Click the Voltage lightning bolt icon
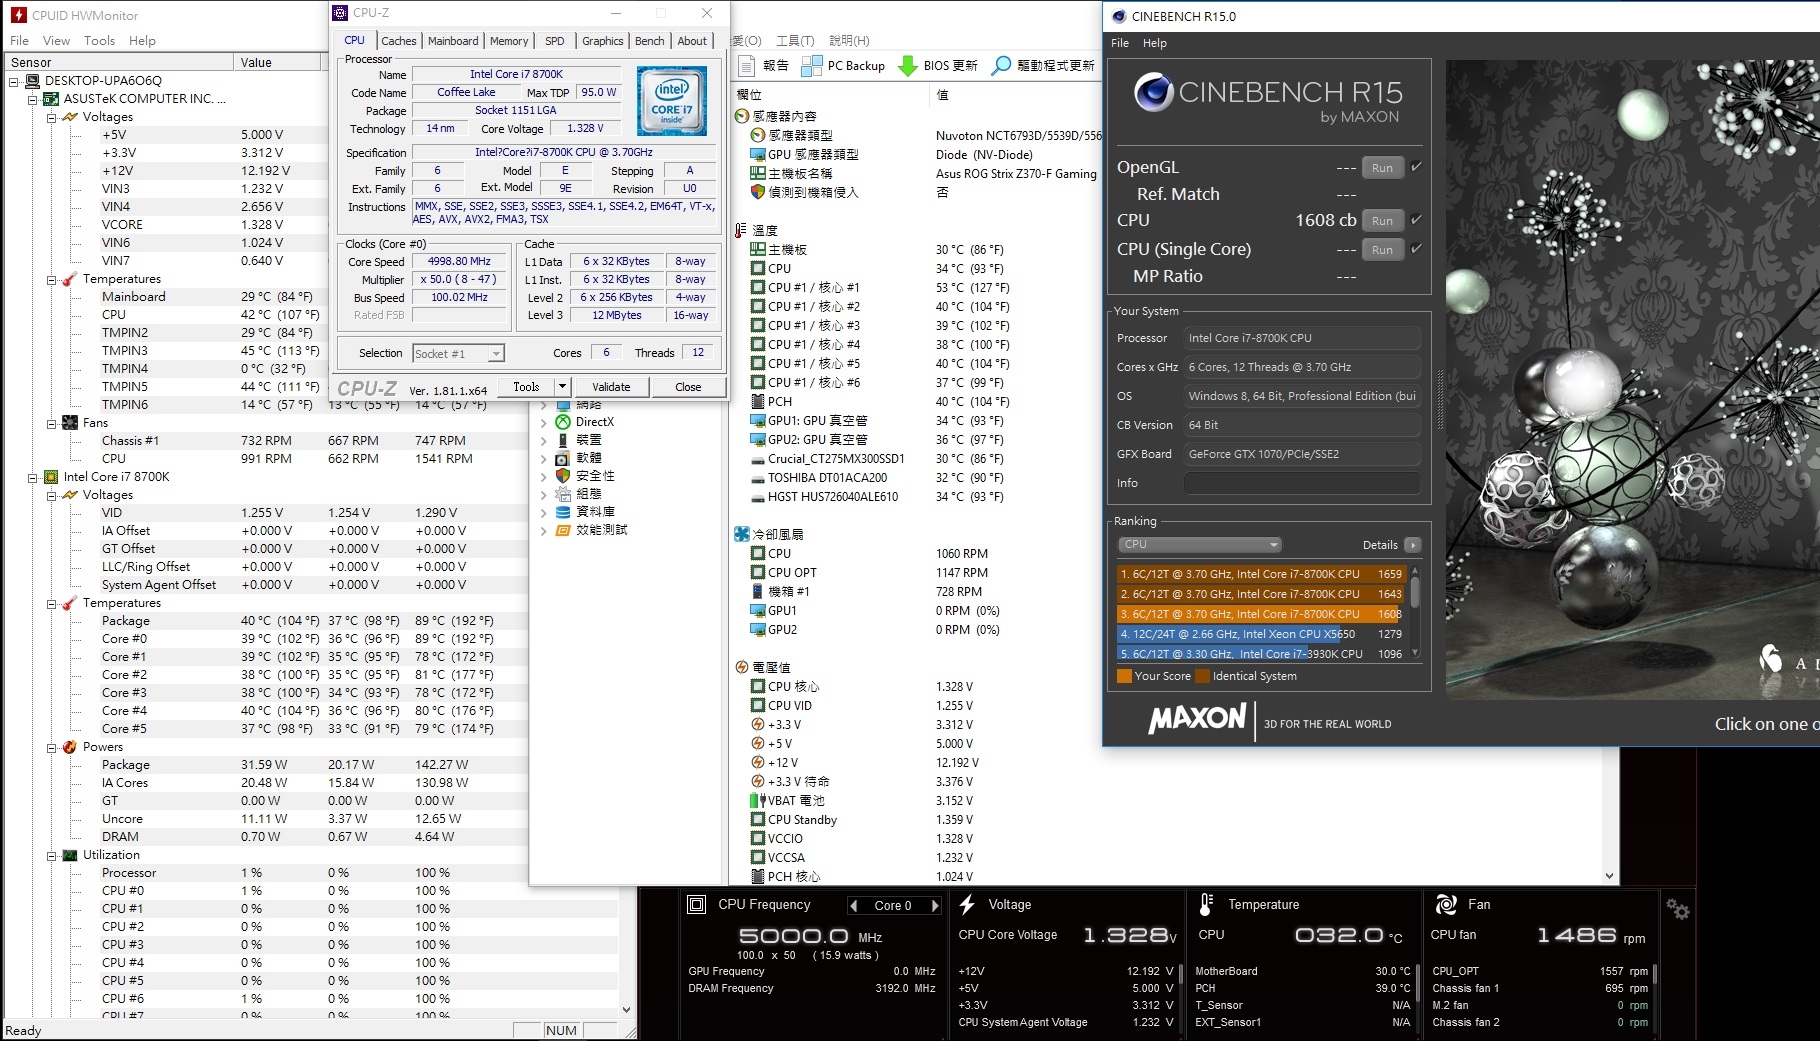 (x=968, y=904)
